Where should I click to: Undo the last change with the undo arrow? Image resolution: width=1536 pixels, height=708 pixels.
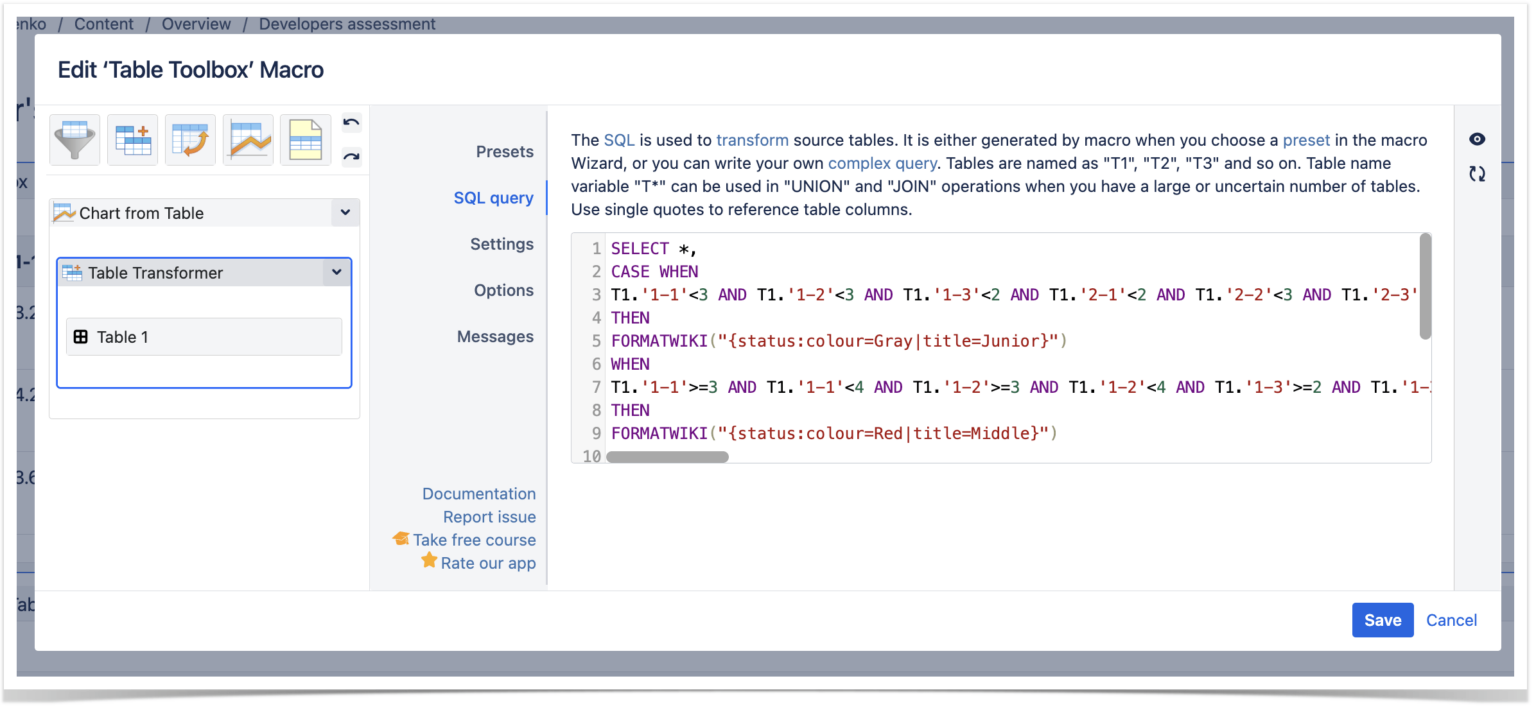tap(349, 122)
